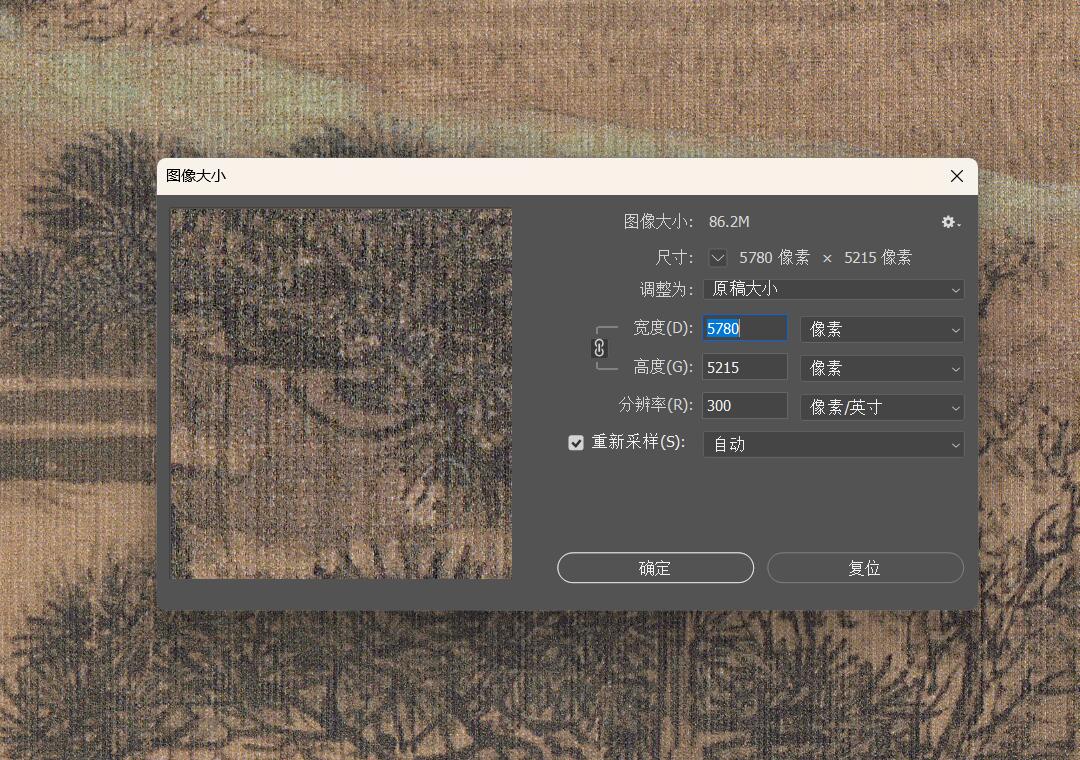Image resolution: width=1080 pixels, height=760 pixels.
Task: Click the 分辨率(R): label
Action: point(655,405)
